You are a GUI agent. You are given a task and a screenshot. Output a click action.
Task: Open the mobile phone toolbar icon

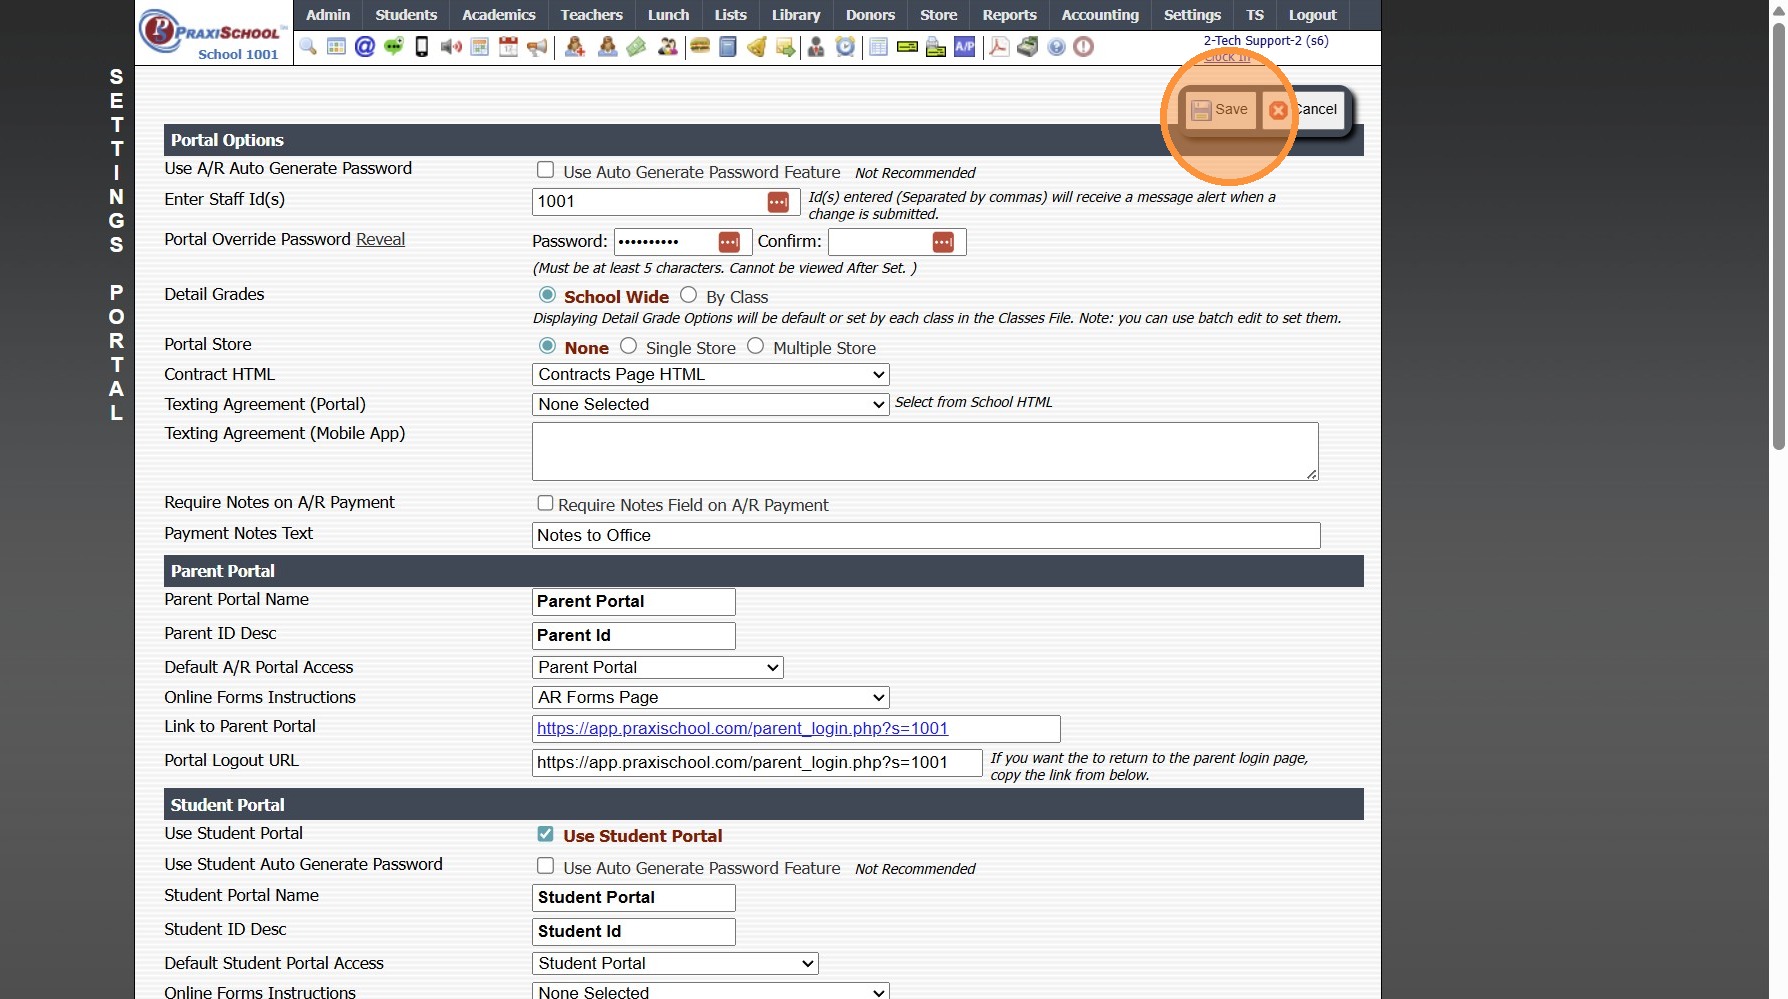tap(422, 47)
